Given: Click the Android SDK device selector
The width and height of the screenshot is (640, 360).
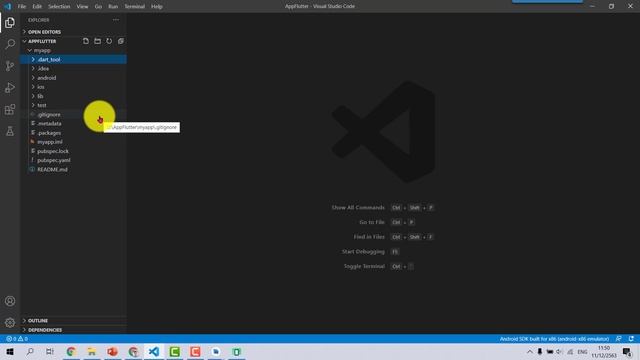Looking at the screenshot, I should coord(554,339).
